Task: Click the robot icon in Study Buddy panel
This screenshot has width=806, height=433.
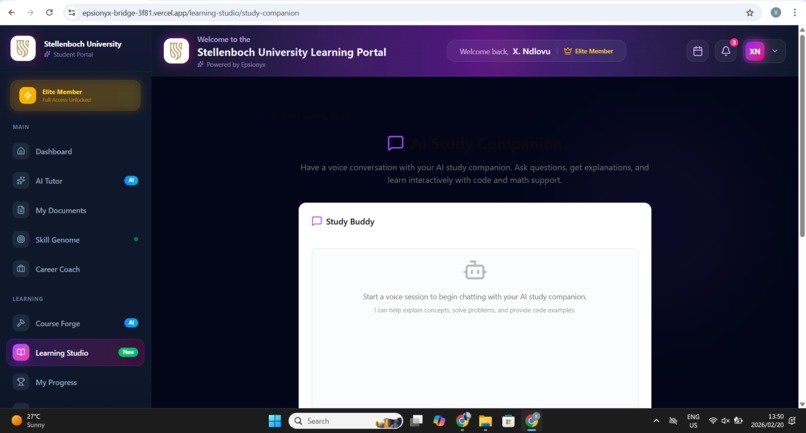Action: tap(474, 270)
